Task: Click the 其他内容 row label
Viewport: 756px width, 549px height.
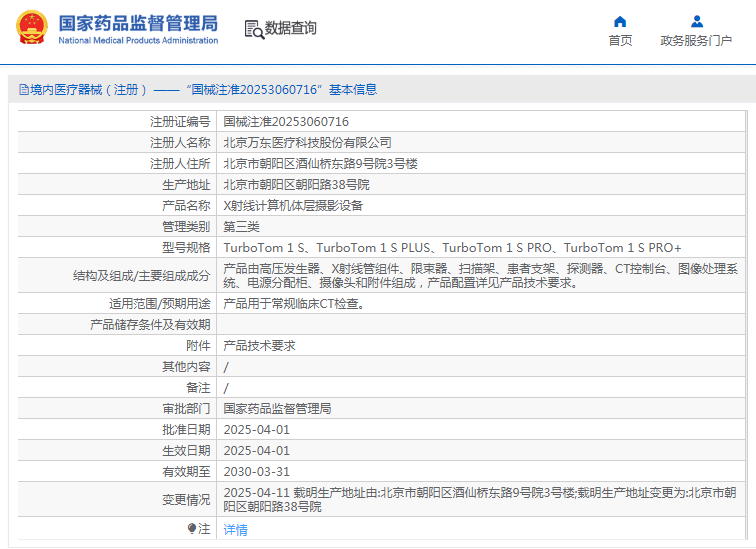Action: click(186, 367)
